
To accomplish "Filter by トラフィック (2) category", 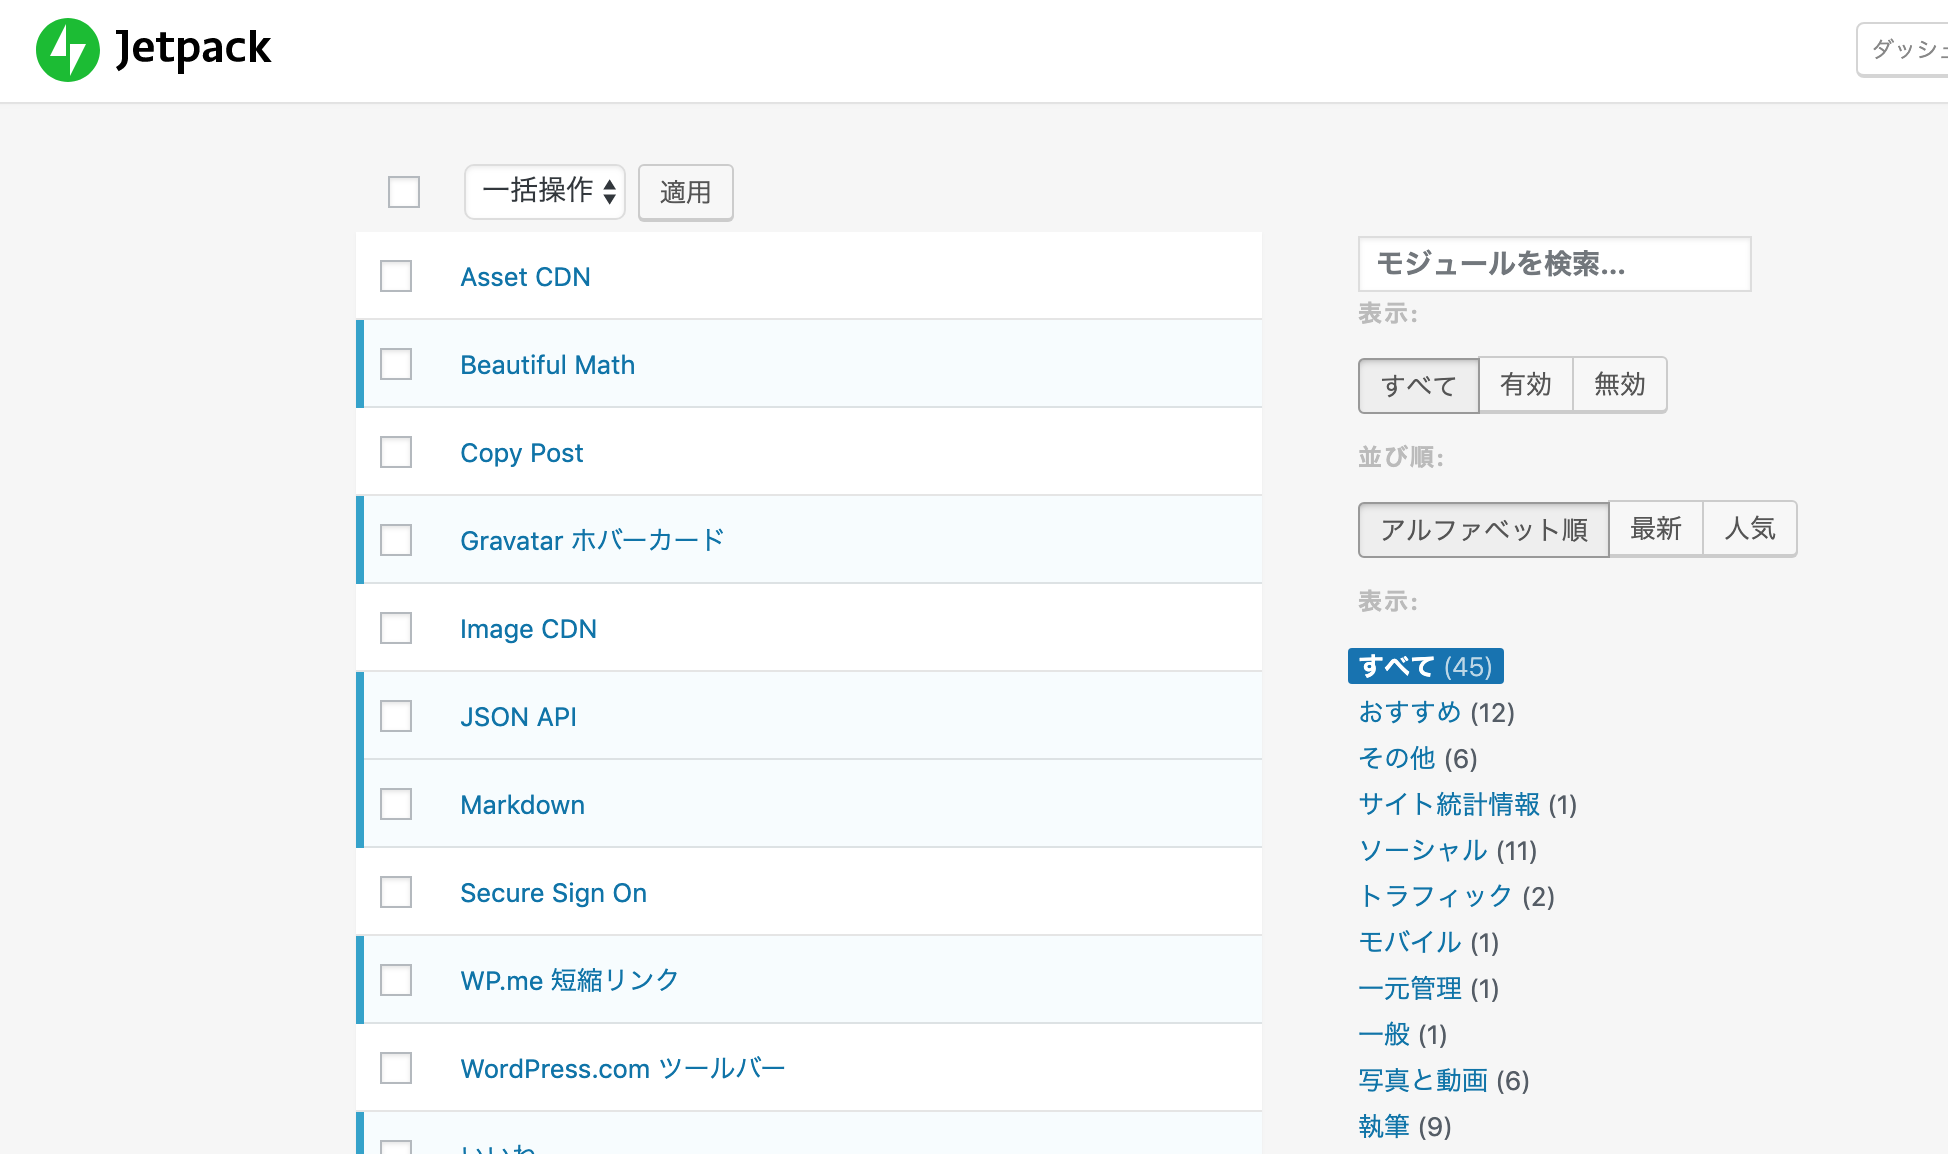I will [x=1456, y=896].
